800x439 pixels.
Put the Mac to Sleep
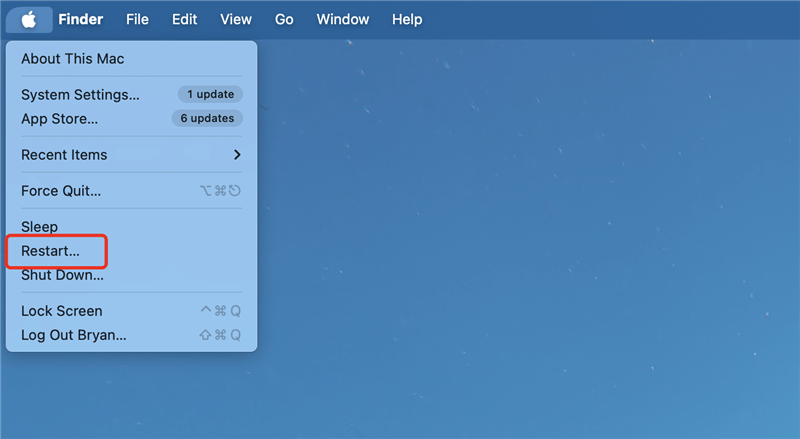tap(40, 227)
